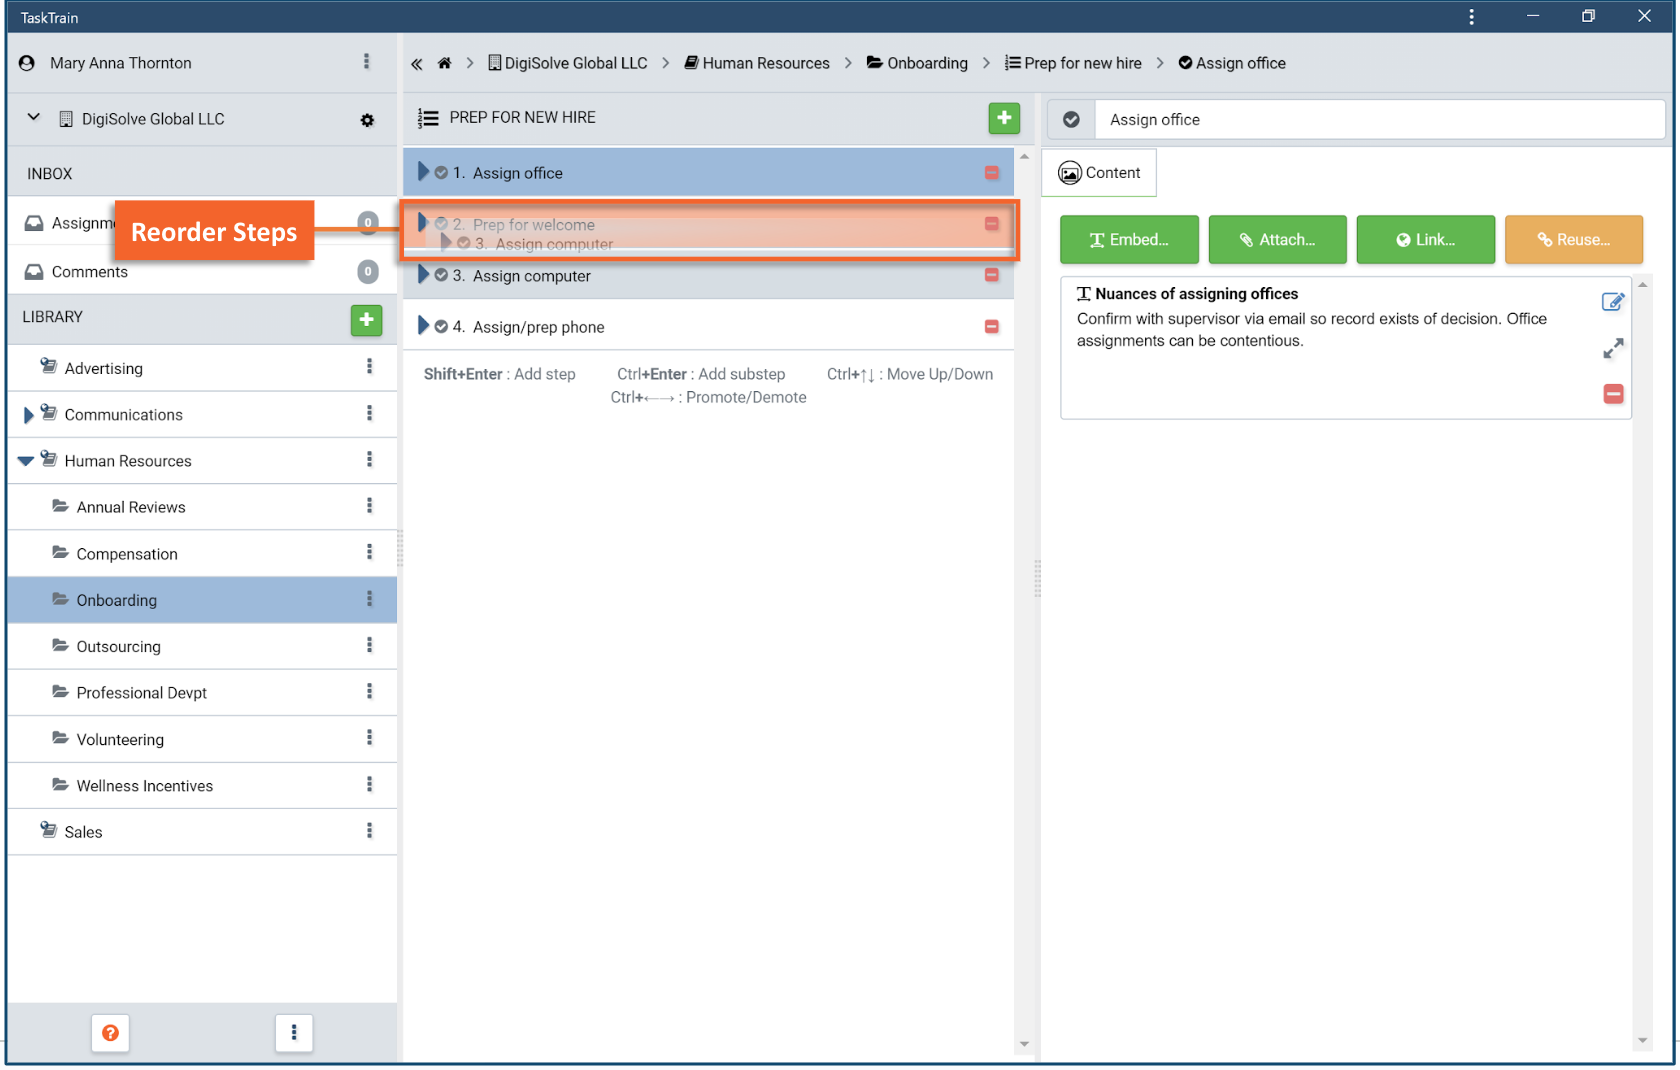The image size is (1680, 1070).
Task: Add new step with green plus
Action: (x=1004, y=118)
